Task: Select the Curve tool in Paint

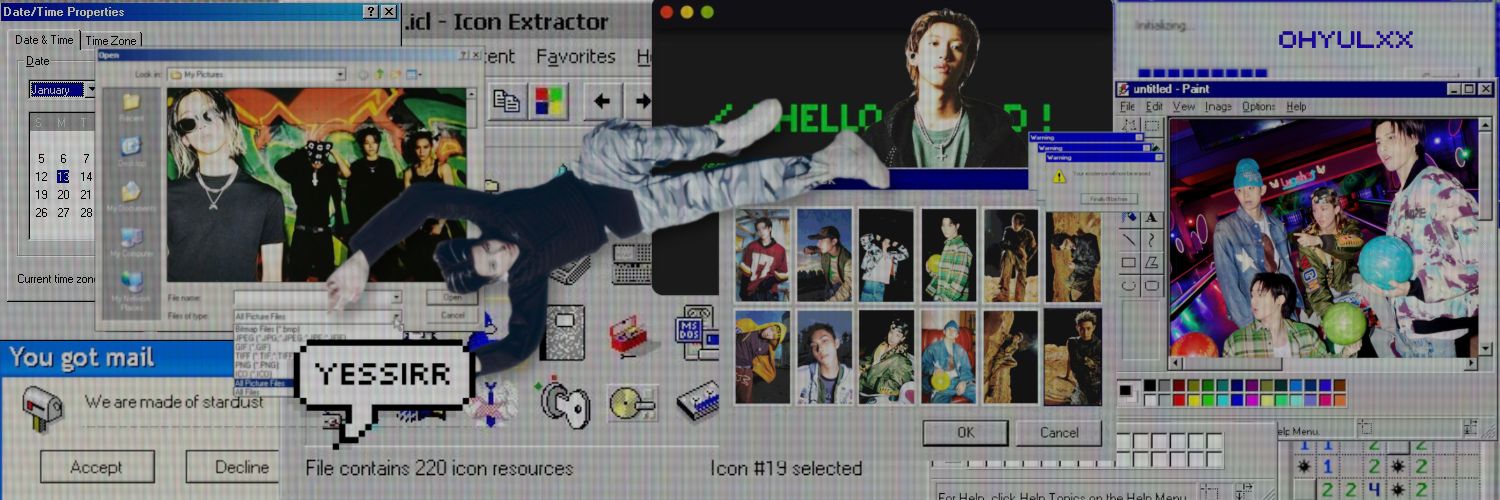Action: [x=1152, y=239]
